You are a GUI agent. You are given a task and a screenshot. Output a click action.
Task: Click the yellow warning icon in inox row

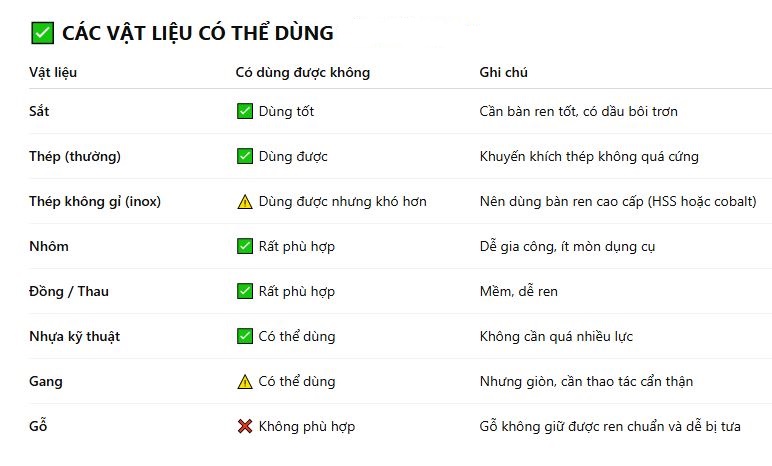[x=245, y=201]
